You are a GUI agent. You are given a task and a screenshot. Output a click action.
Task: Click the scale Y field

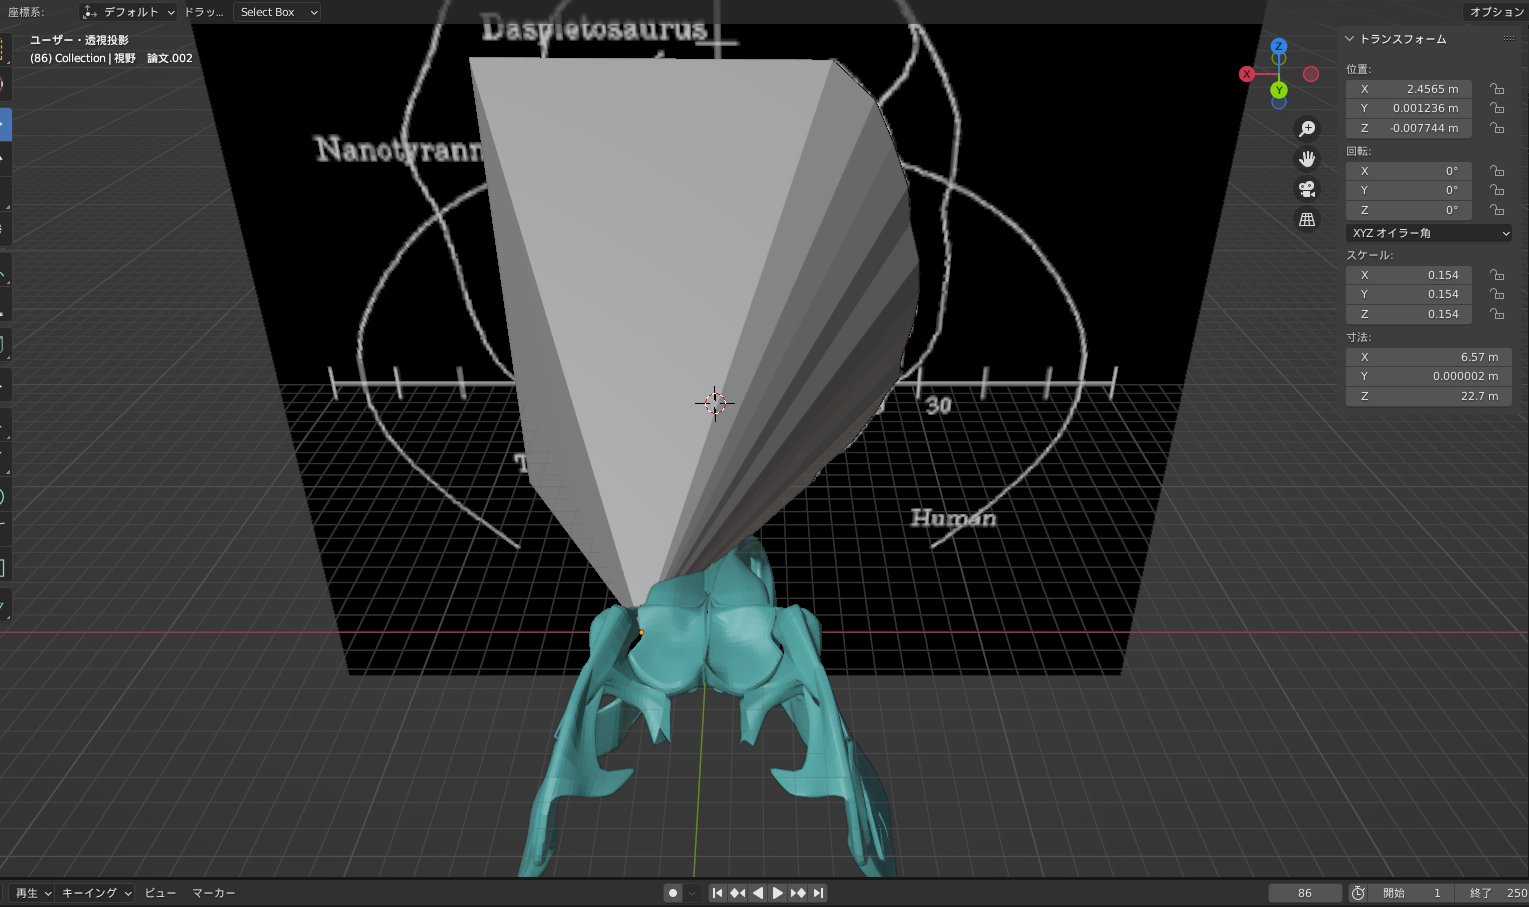click(x=1408, y=294)
